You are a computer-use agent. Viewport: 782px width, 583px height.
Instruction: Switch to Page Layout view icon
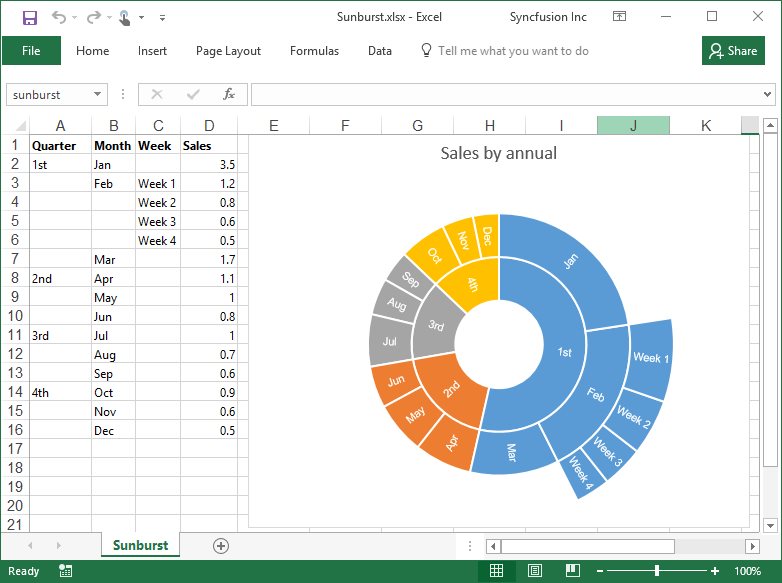tap(535, 571)
